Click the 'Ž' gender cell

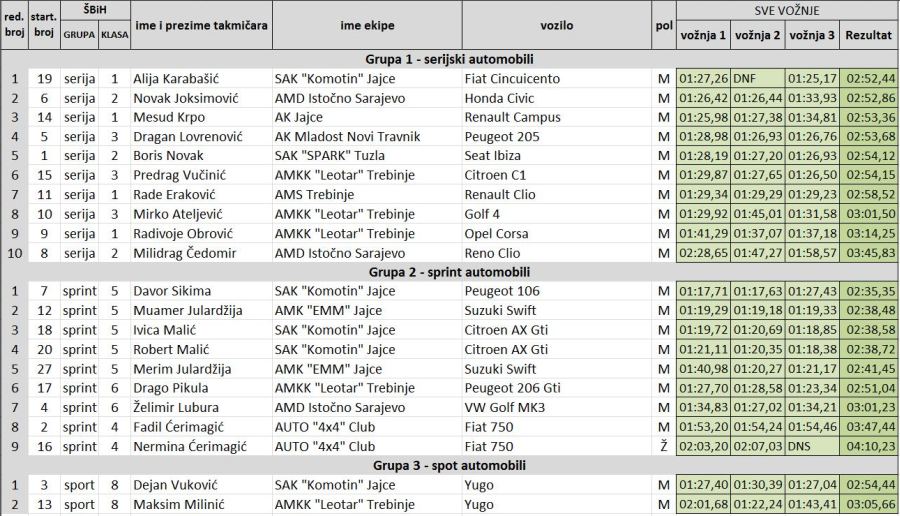[663, 446]
